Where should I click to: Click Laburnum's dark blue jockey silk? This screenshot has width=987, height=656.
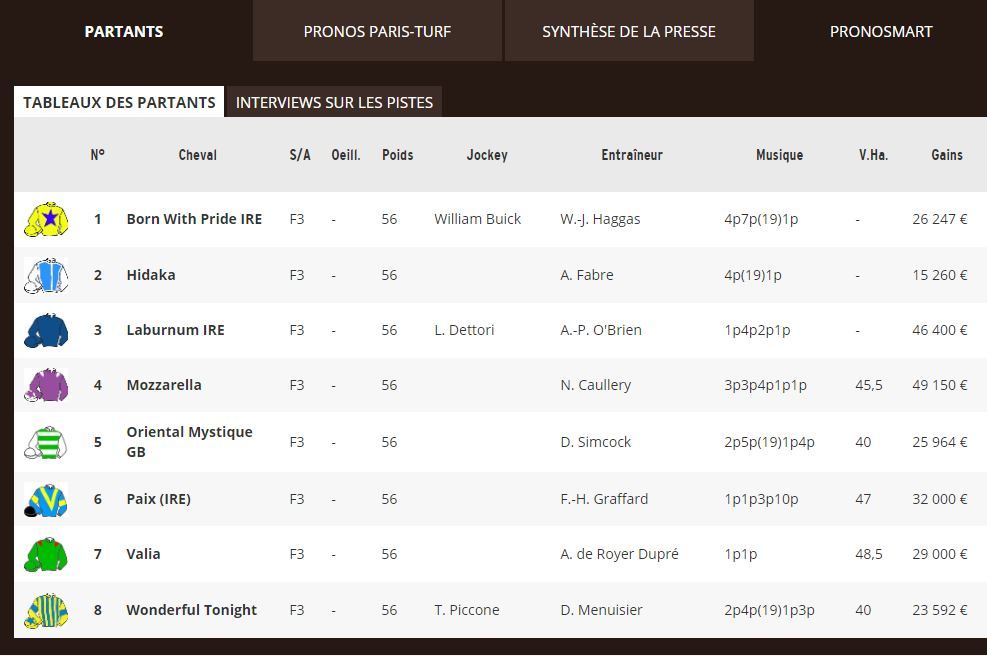[46, 330]
